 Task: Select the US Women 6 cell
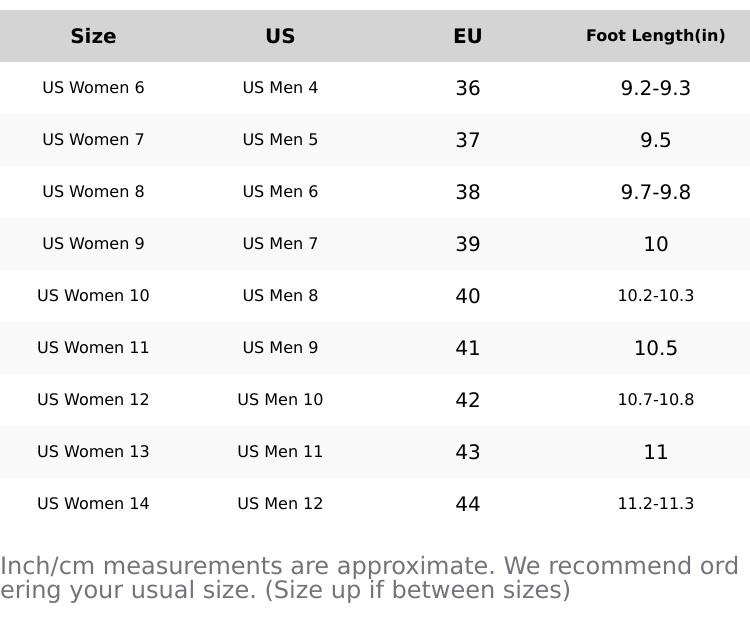[93, 88]
